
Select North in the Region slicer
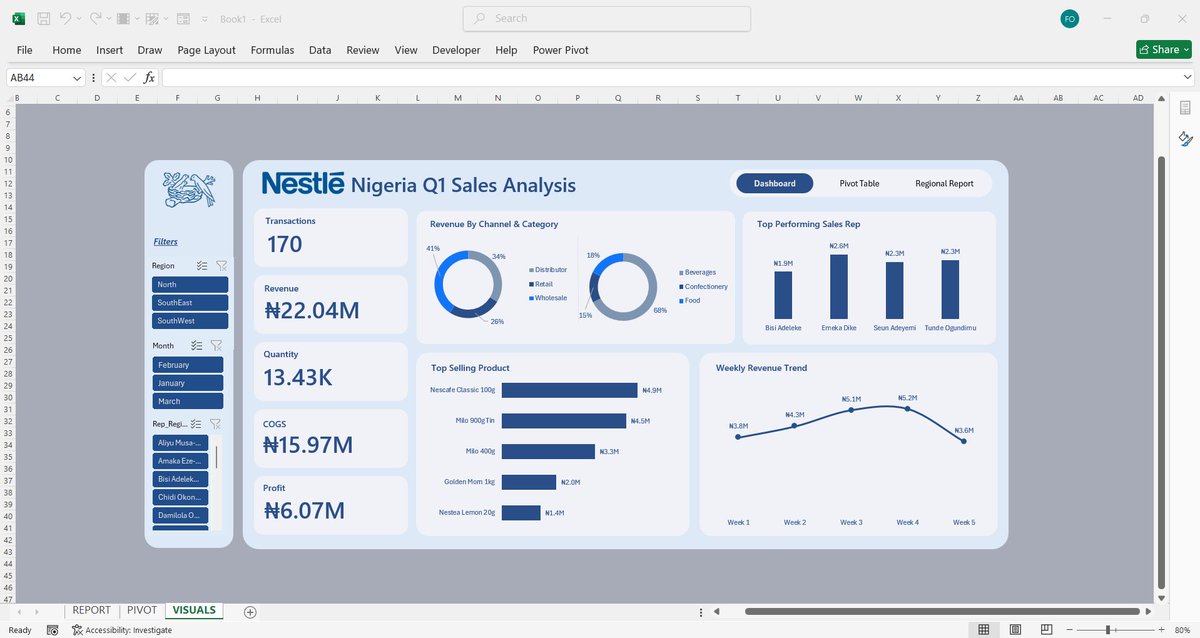pyautogui.click(x=190, y=285)
